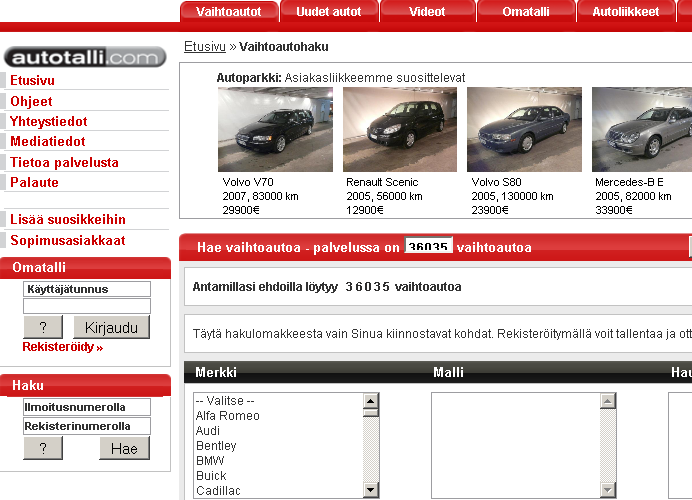Click inside the empty Malli list box
The width and height of the screenshot is (692, 500).
(x=515, y=445)
